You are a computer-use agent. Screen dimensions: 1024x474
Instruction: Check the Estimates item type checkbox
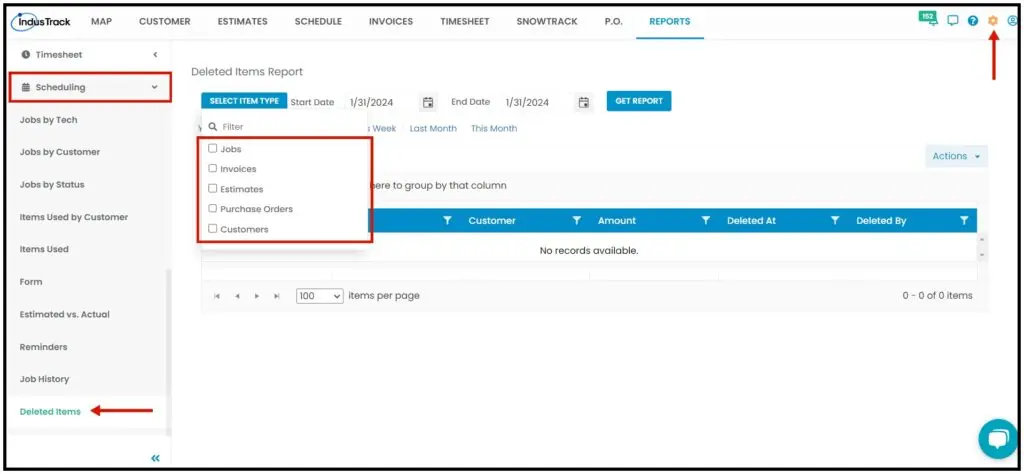[212, 188]
